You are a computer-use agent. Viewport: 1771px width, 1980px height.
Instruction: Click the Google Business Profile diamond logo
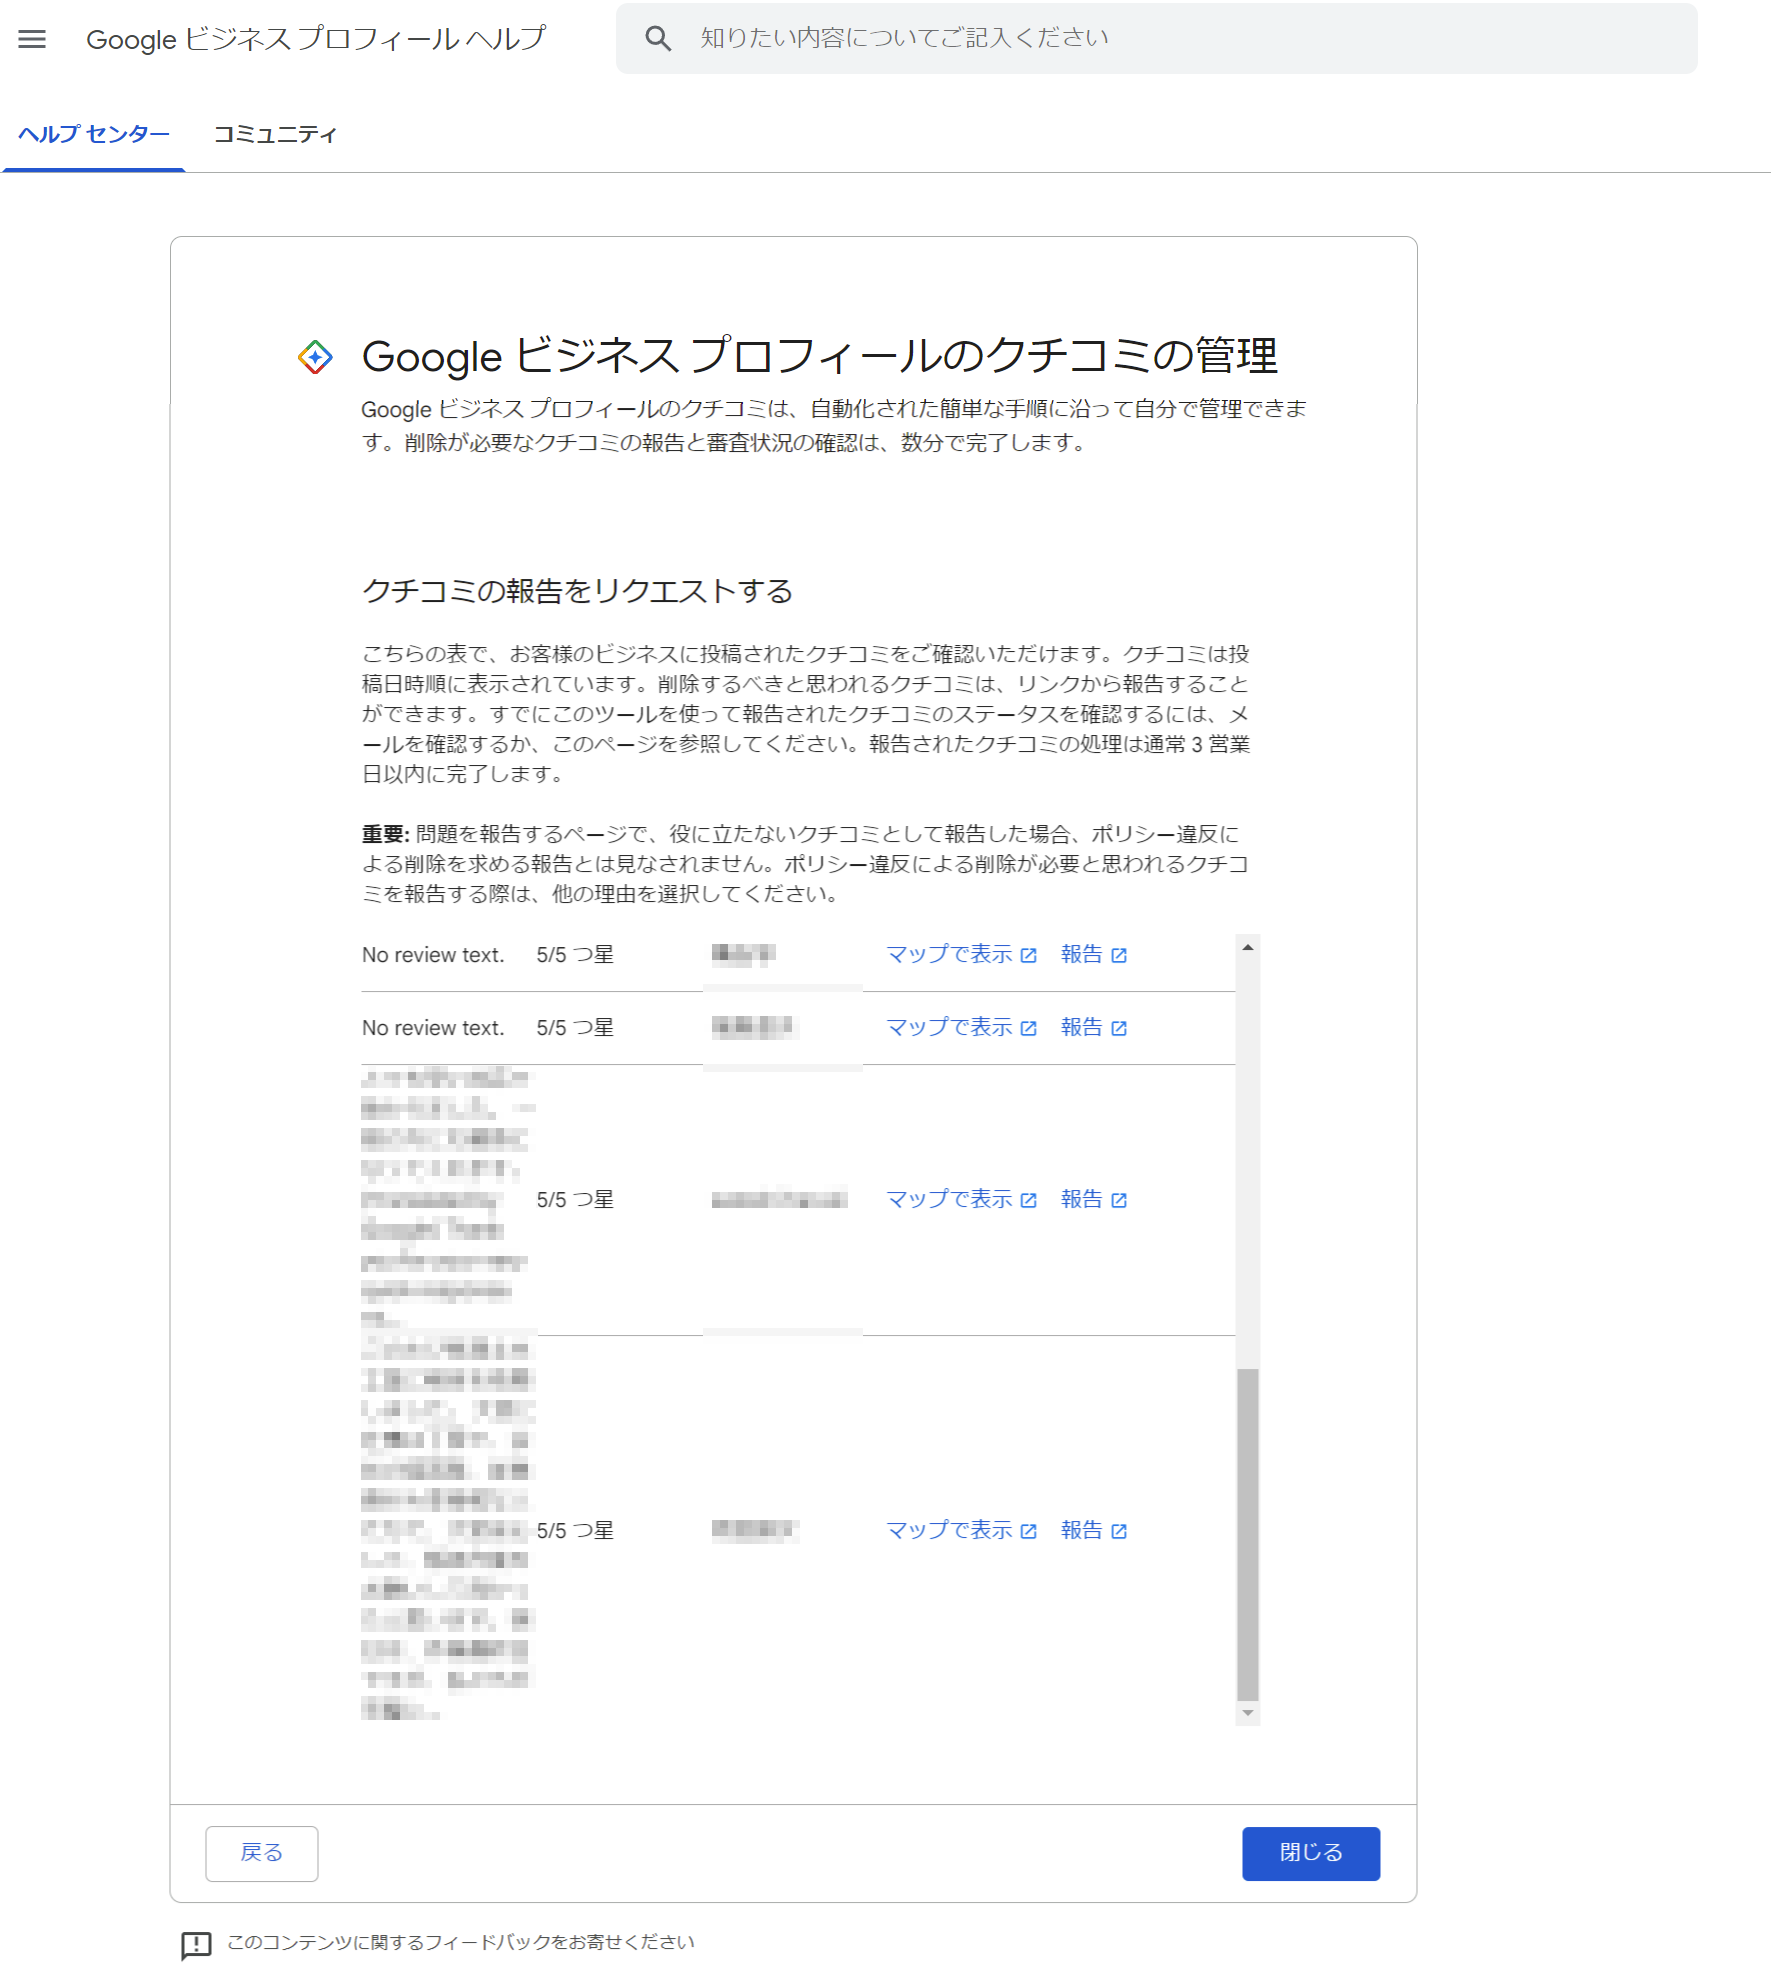coord(315,357)
